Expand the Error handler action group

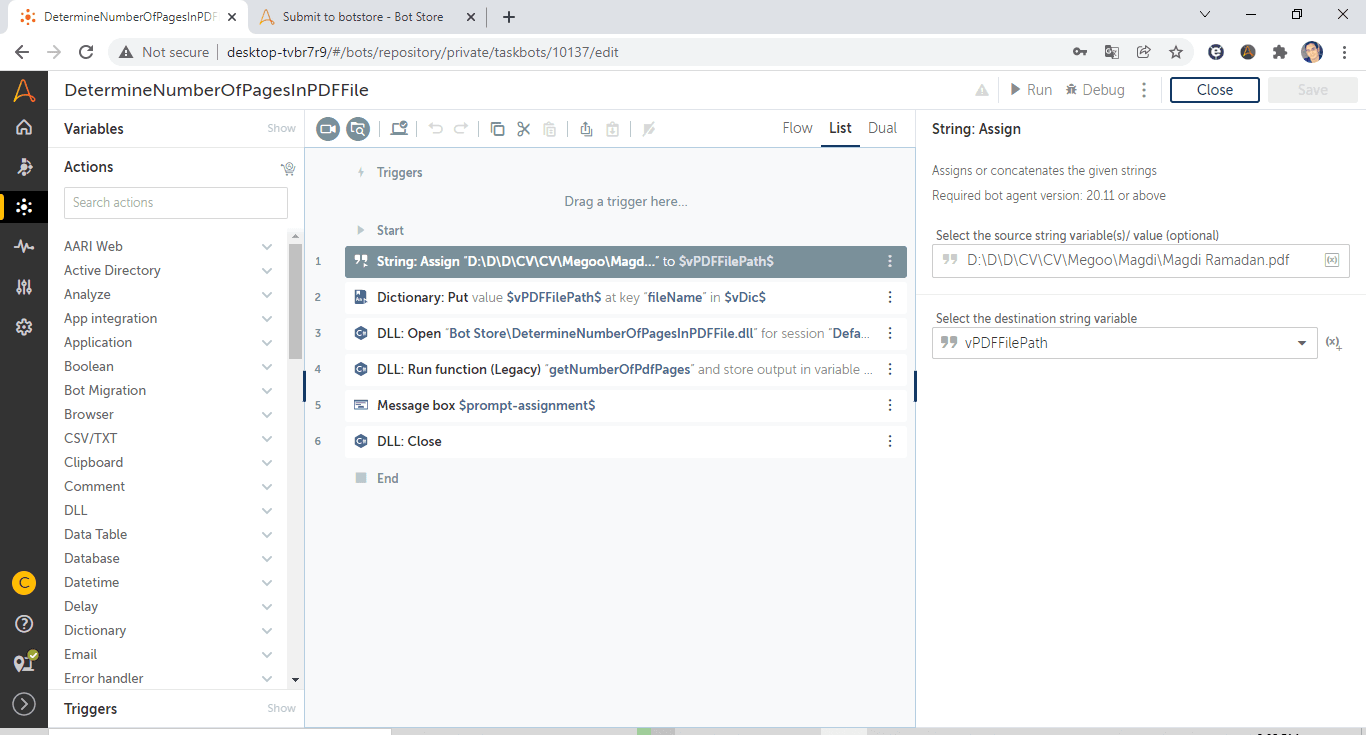click(267, 678)
